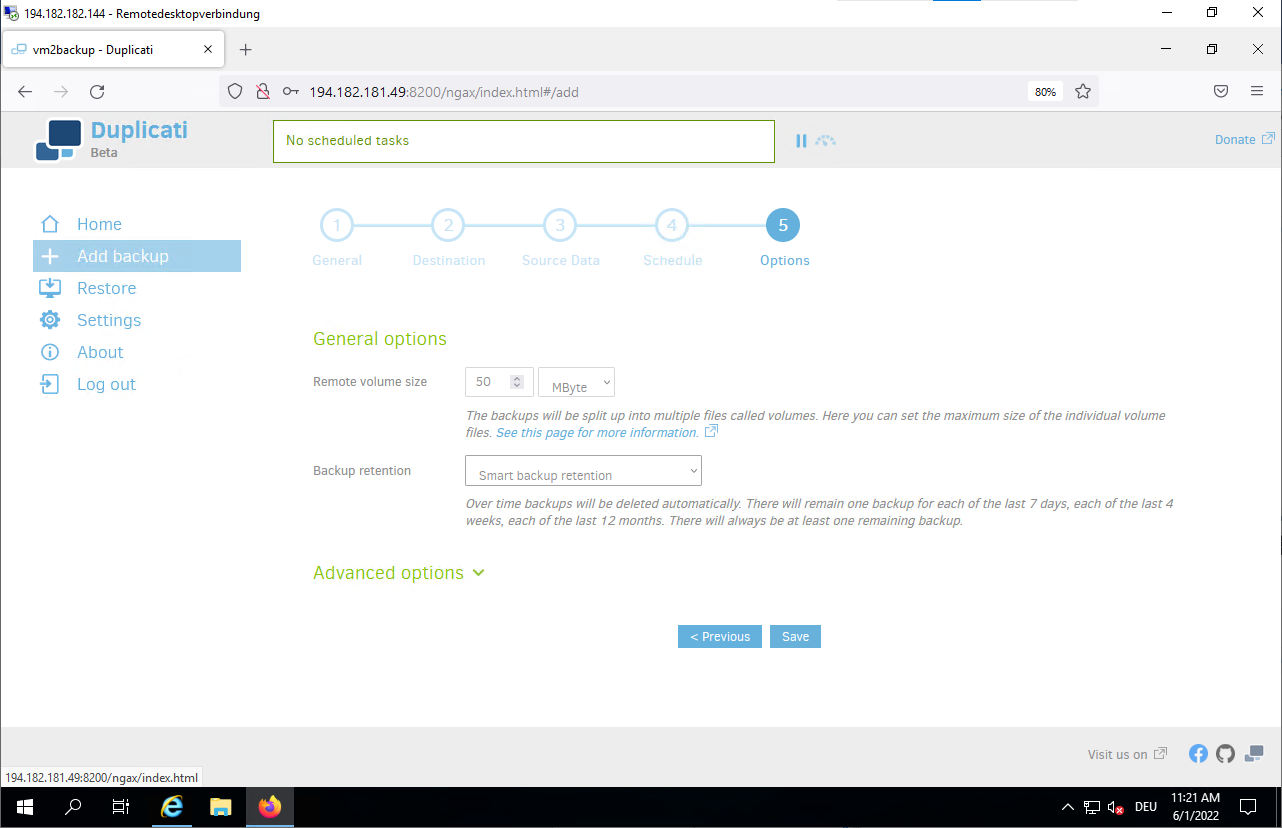Viewport: 1282px width, 828px height.
Task: Go to wizard step 1 General
Action: (x=337, y=226)
